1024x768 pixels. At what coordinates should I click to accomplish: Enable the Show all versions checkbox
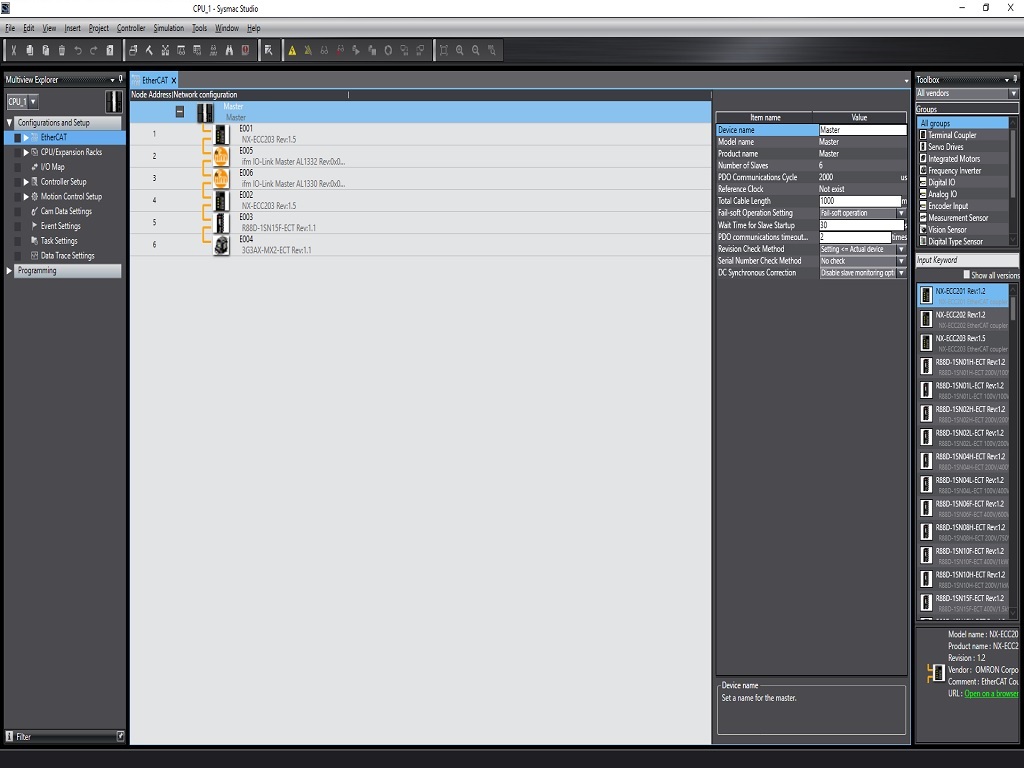[x=967, y=275]
